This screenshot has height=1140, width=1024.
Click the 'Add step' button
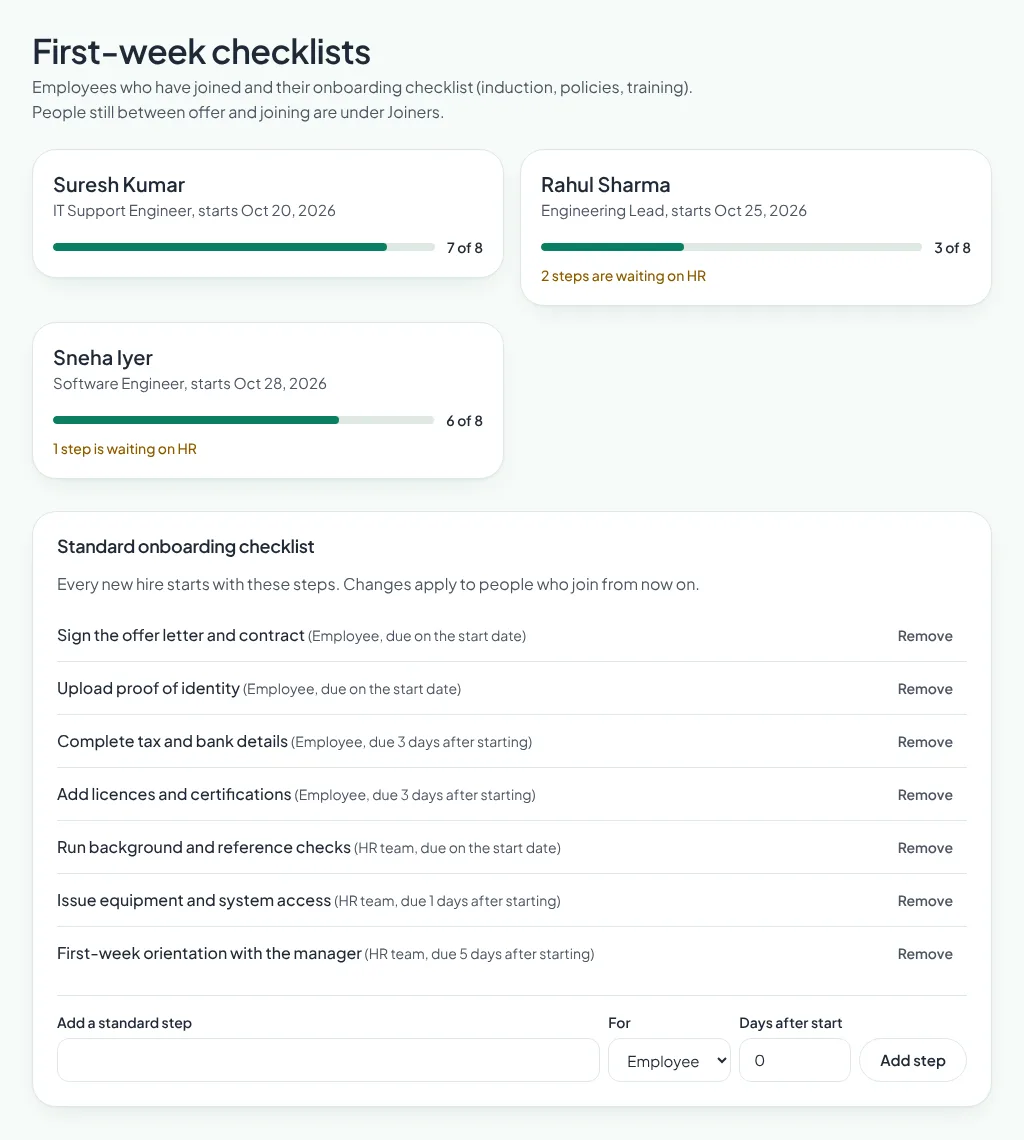pyautogui.click(x=913, y=1061)
